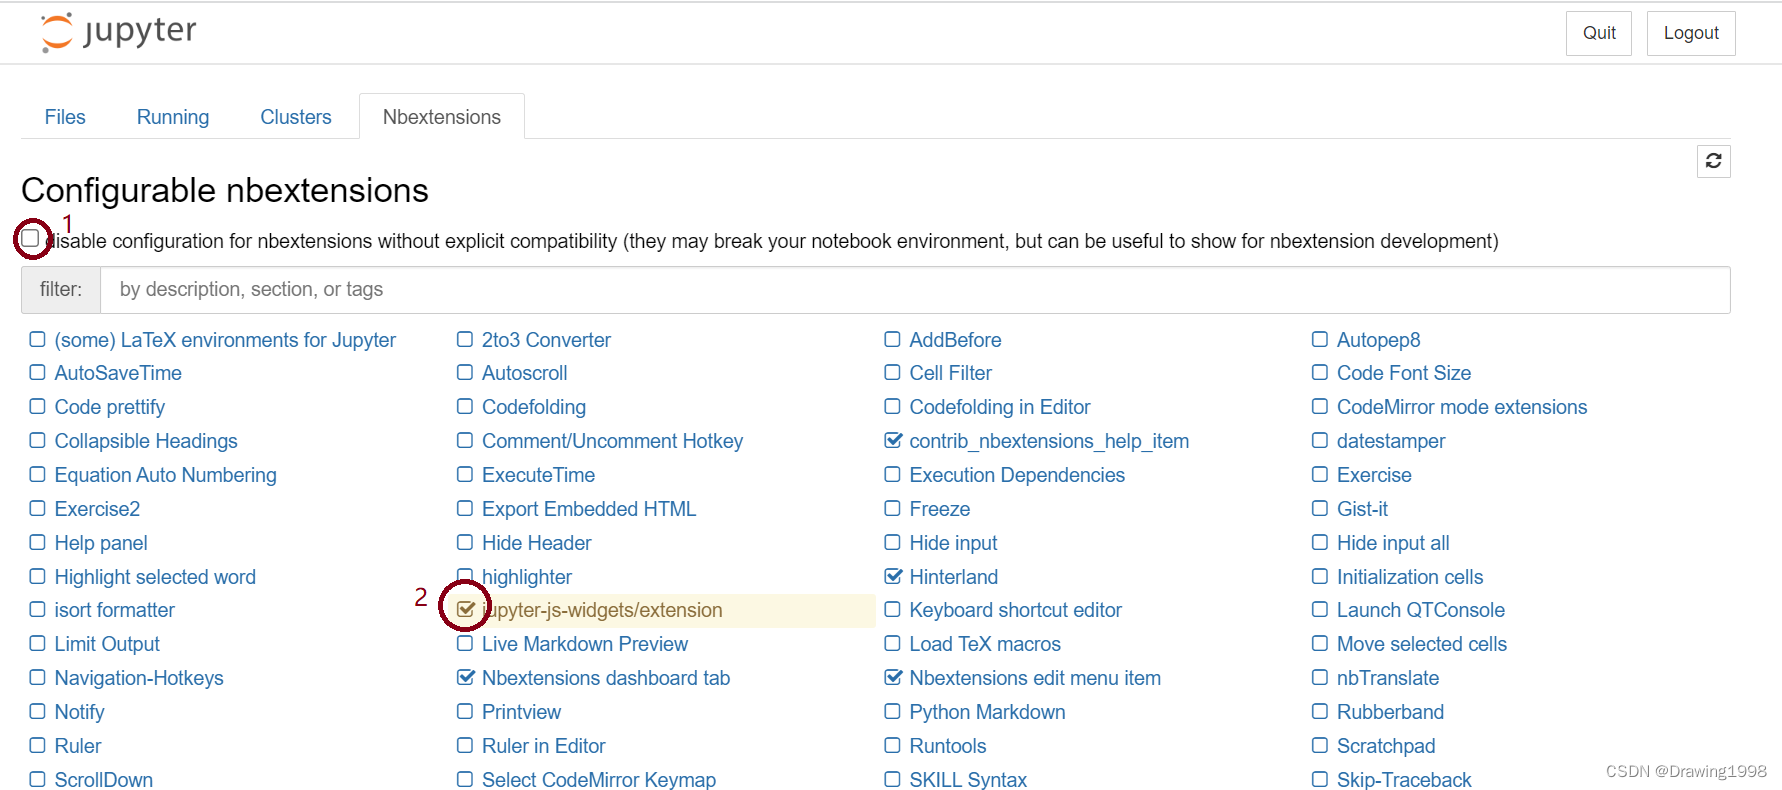
Task: Click the Logout button
Action: click(x=1691, y=33)
